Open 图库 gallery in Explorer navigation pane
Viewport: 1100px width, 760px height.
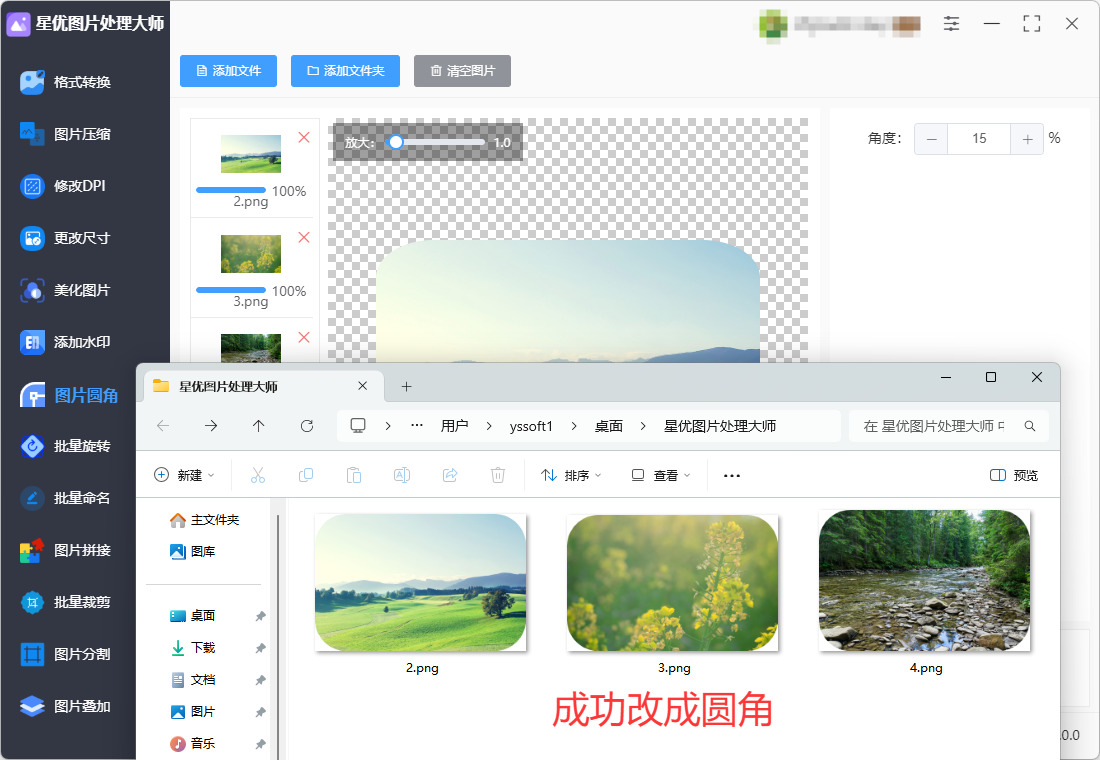point(194,552)
